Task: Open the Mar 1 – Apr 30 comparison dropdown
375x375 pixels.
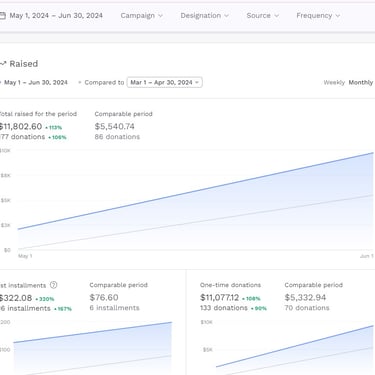Action: 165,82
